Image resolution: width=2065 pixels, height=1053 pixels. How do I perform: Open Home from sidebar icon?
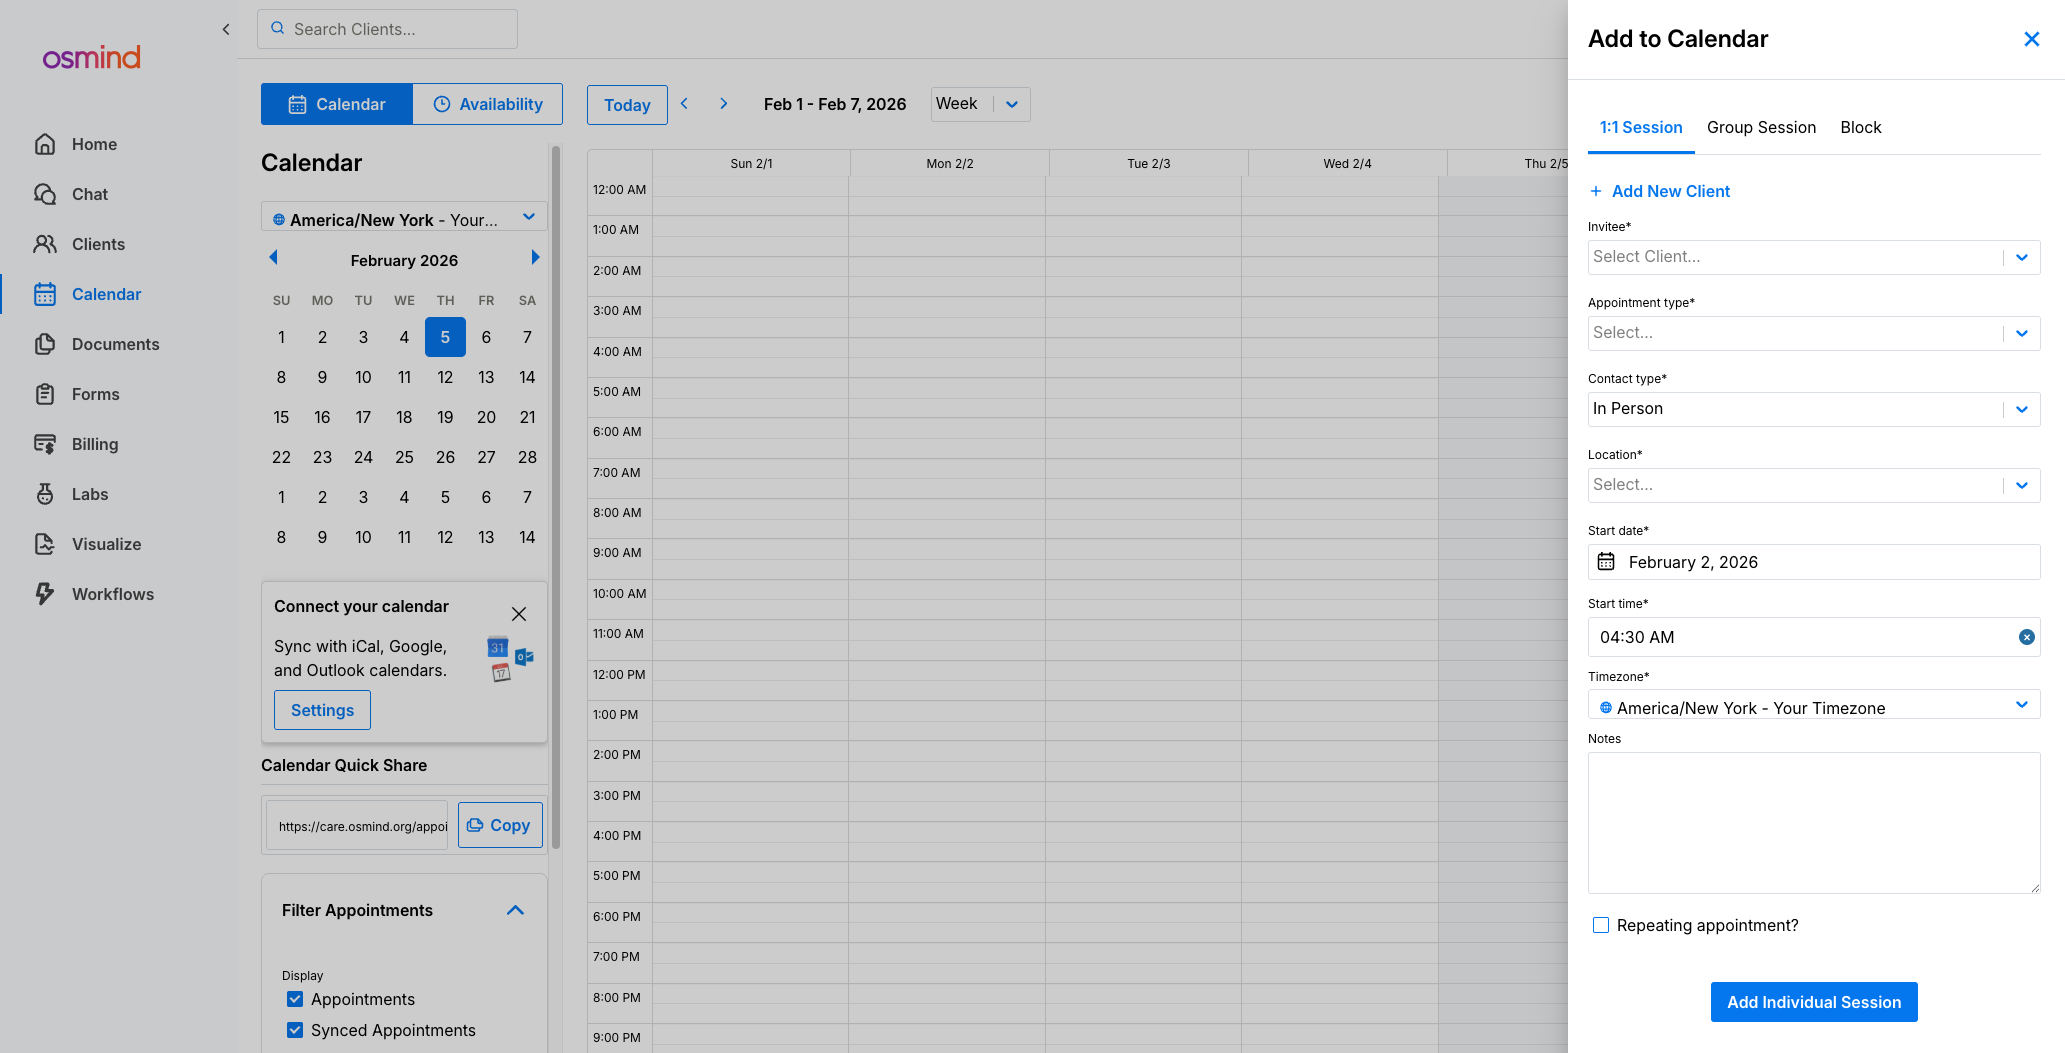pyautogui.click(x=45, y=144)
